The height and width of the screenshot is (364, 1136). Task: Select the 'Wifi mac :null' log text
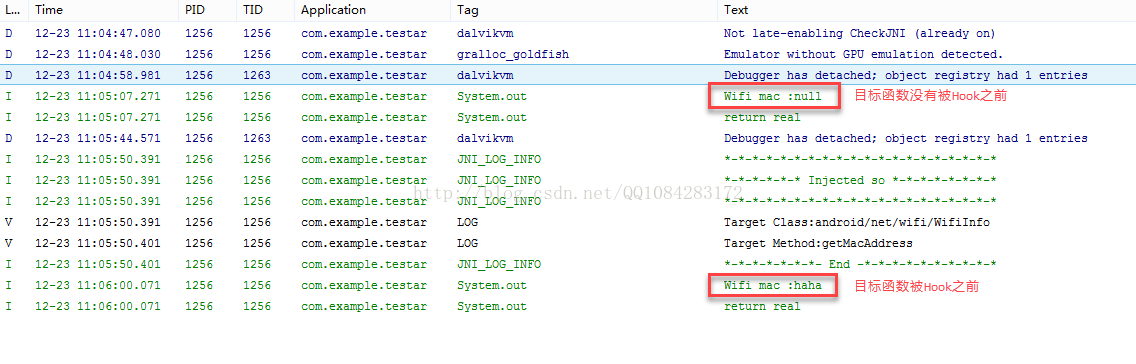tap(772, 96)
